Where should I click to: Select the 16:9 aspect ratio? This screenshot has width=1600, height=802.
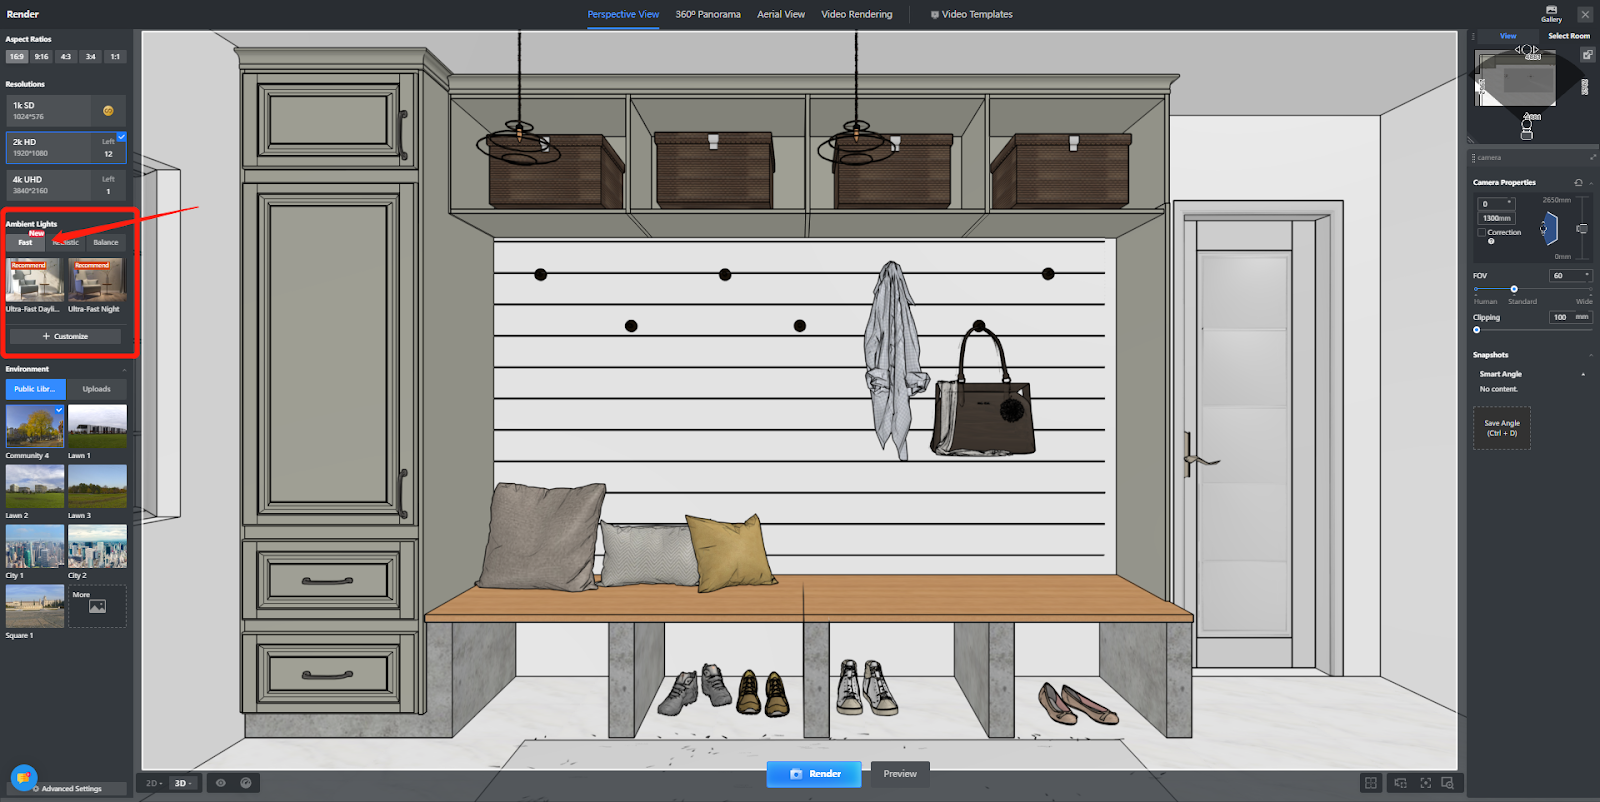pos(17,57)
